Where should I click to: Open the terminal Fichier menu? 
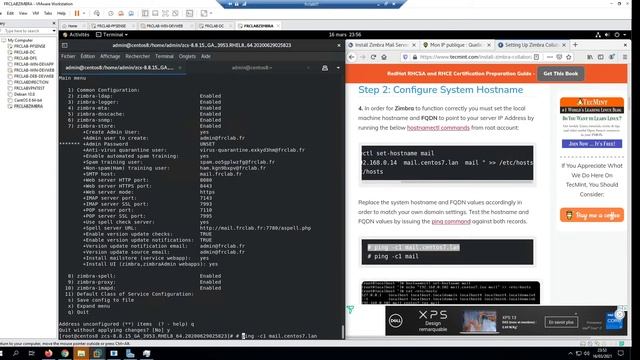[68, 56]
